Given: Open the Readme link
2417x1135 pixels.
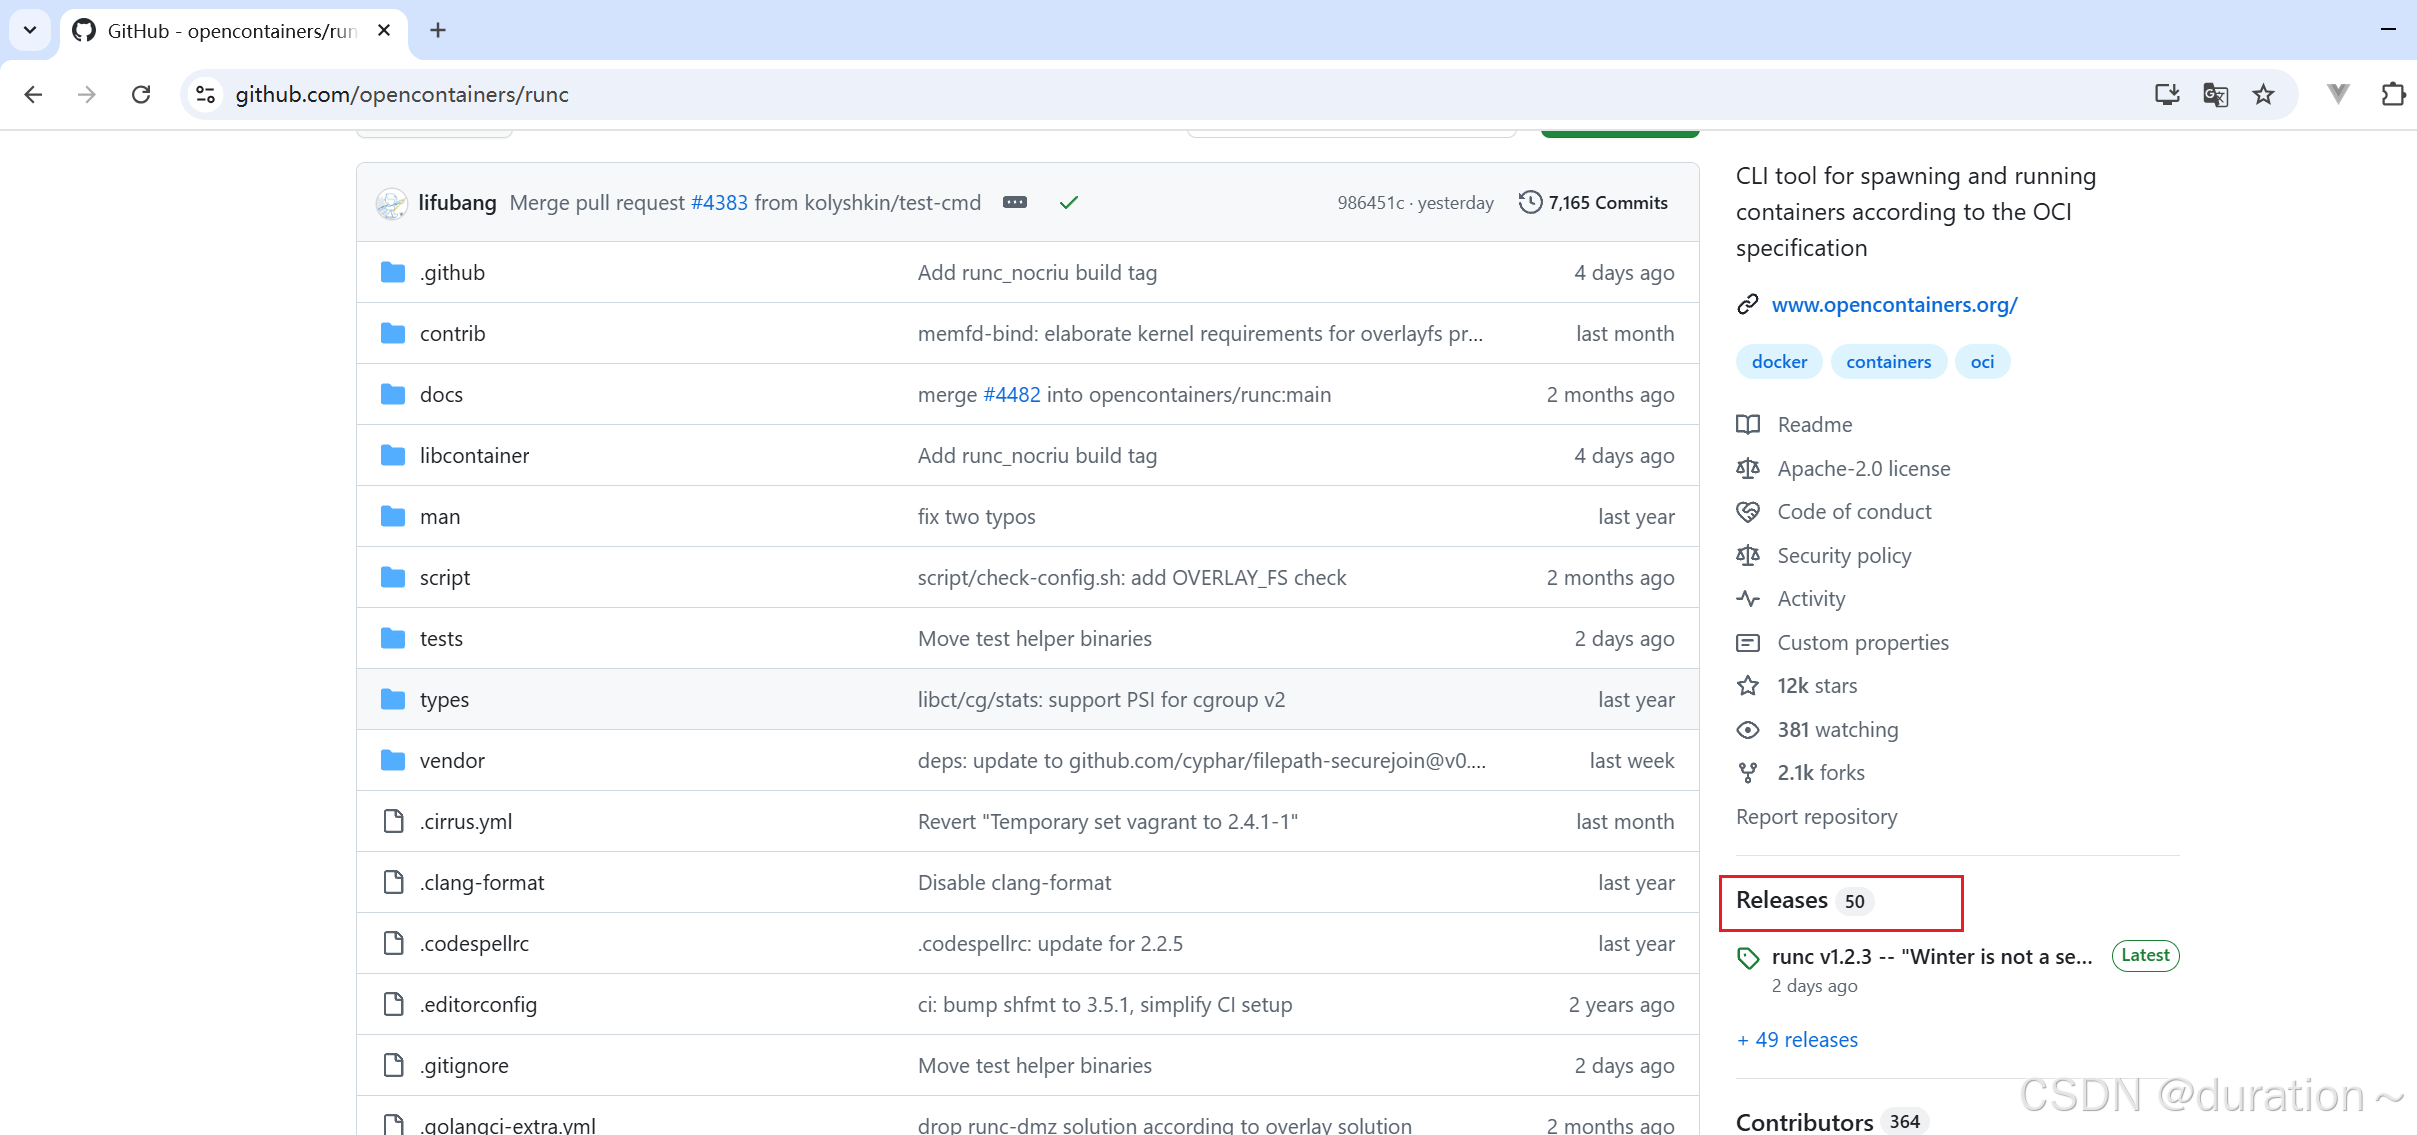Looking at the screenshot, I should coord(1815,424).
